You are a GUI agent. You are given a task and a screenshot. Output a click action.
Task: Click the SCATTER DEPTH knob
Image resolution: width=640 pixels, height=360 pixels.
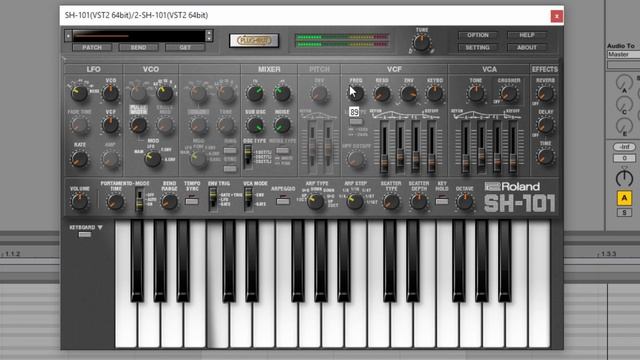click(x=419, y=202)
